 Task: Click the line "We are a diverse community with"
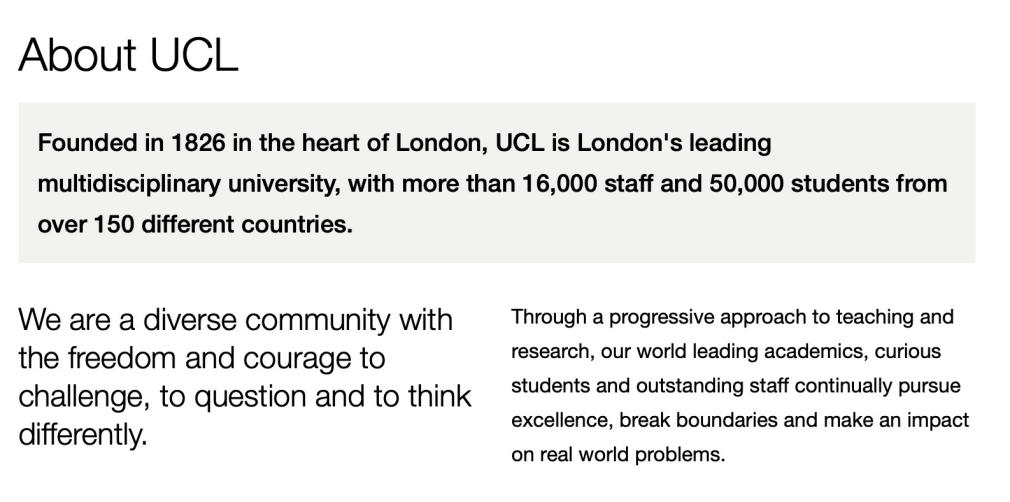(236, 320)
